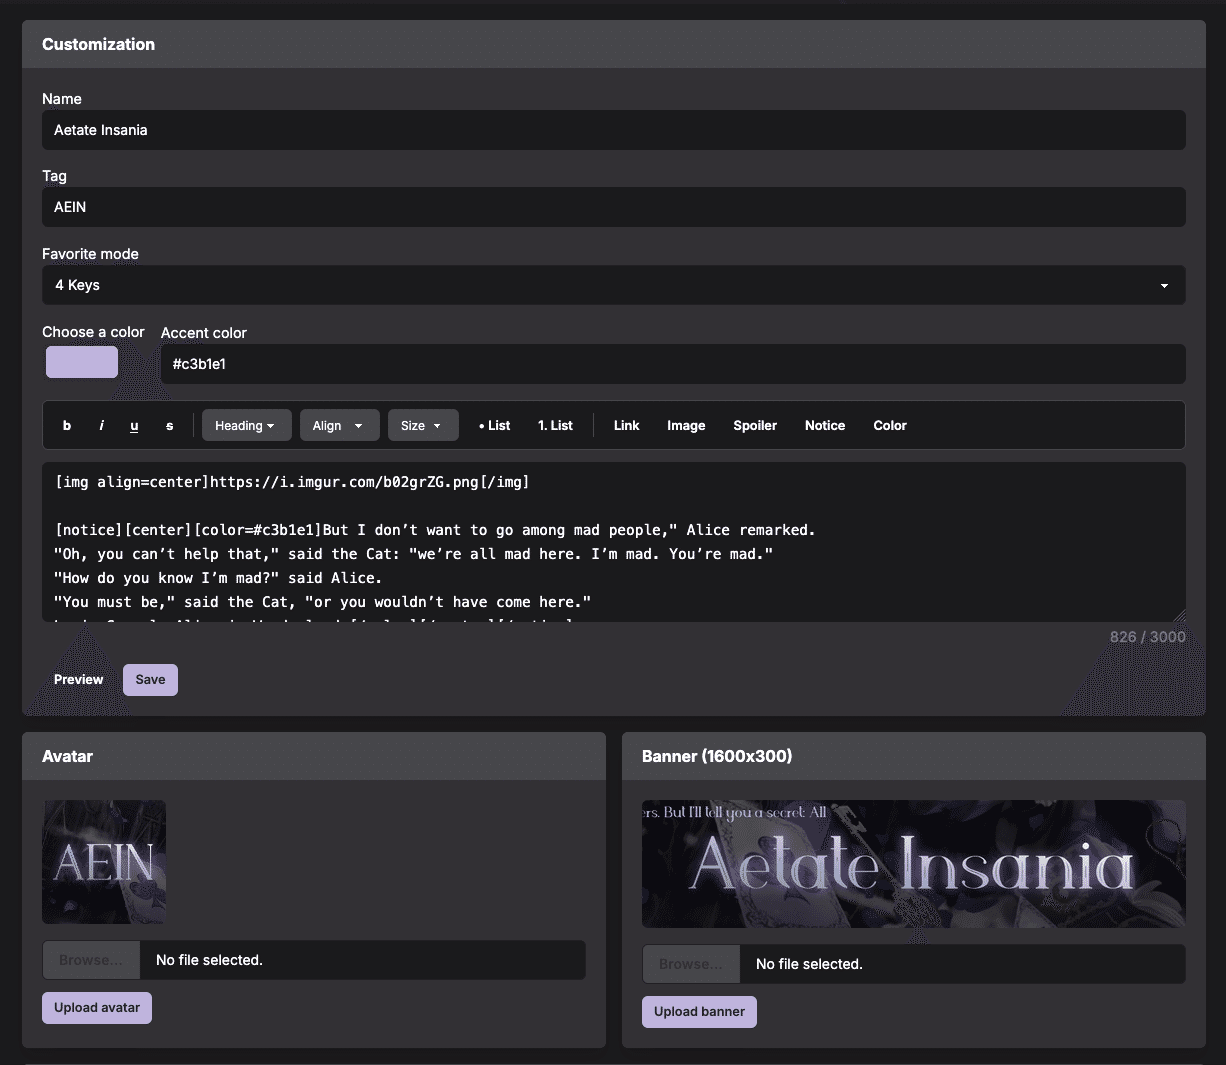This screenshot has width=1226, height=1065.
Task: Open the Align dropdown
Action: pos(339,425)
